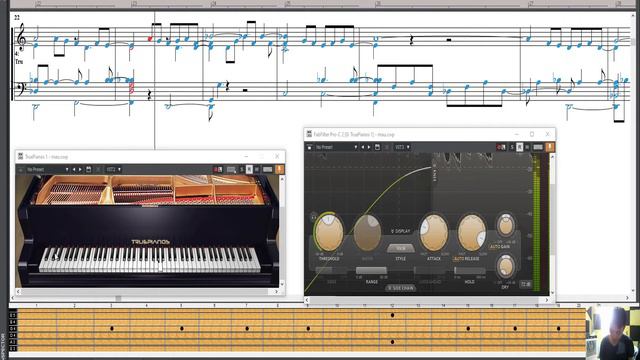This screenshot has width=640, height=360.
Task: Open the FabFilter preset dropdown
Action: point(336,147)
